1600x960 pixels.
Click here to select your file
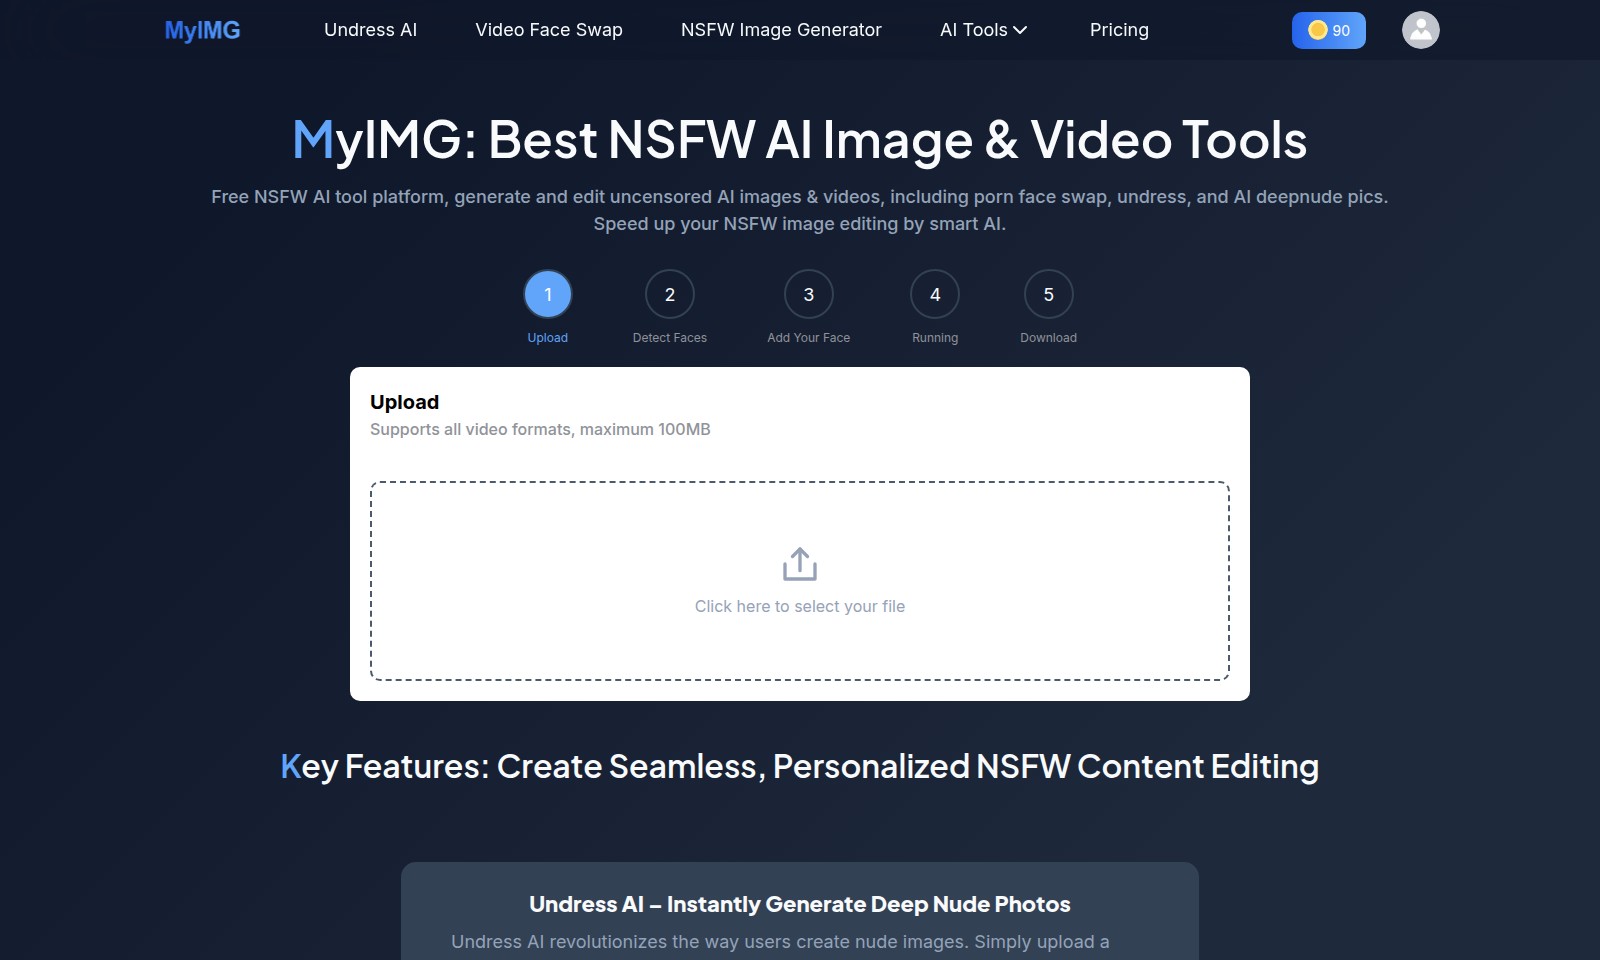point(799,605)
